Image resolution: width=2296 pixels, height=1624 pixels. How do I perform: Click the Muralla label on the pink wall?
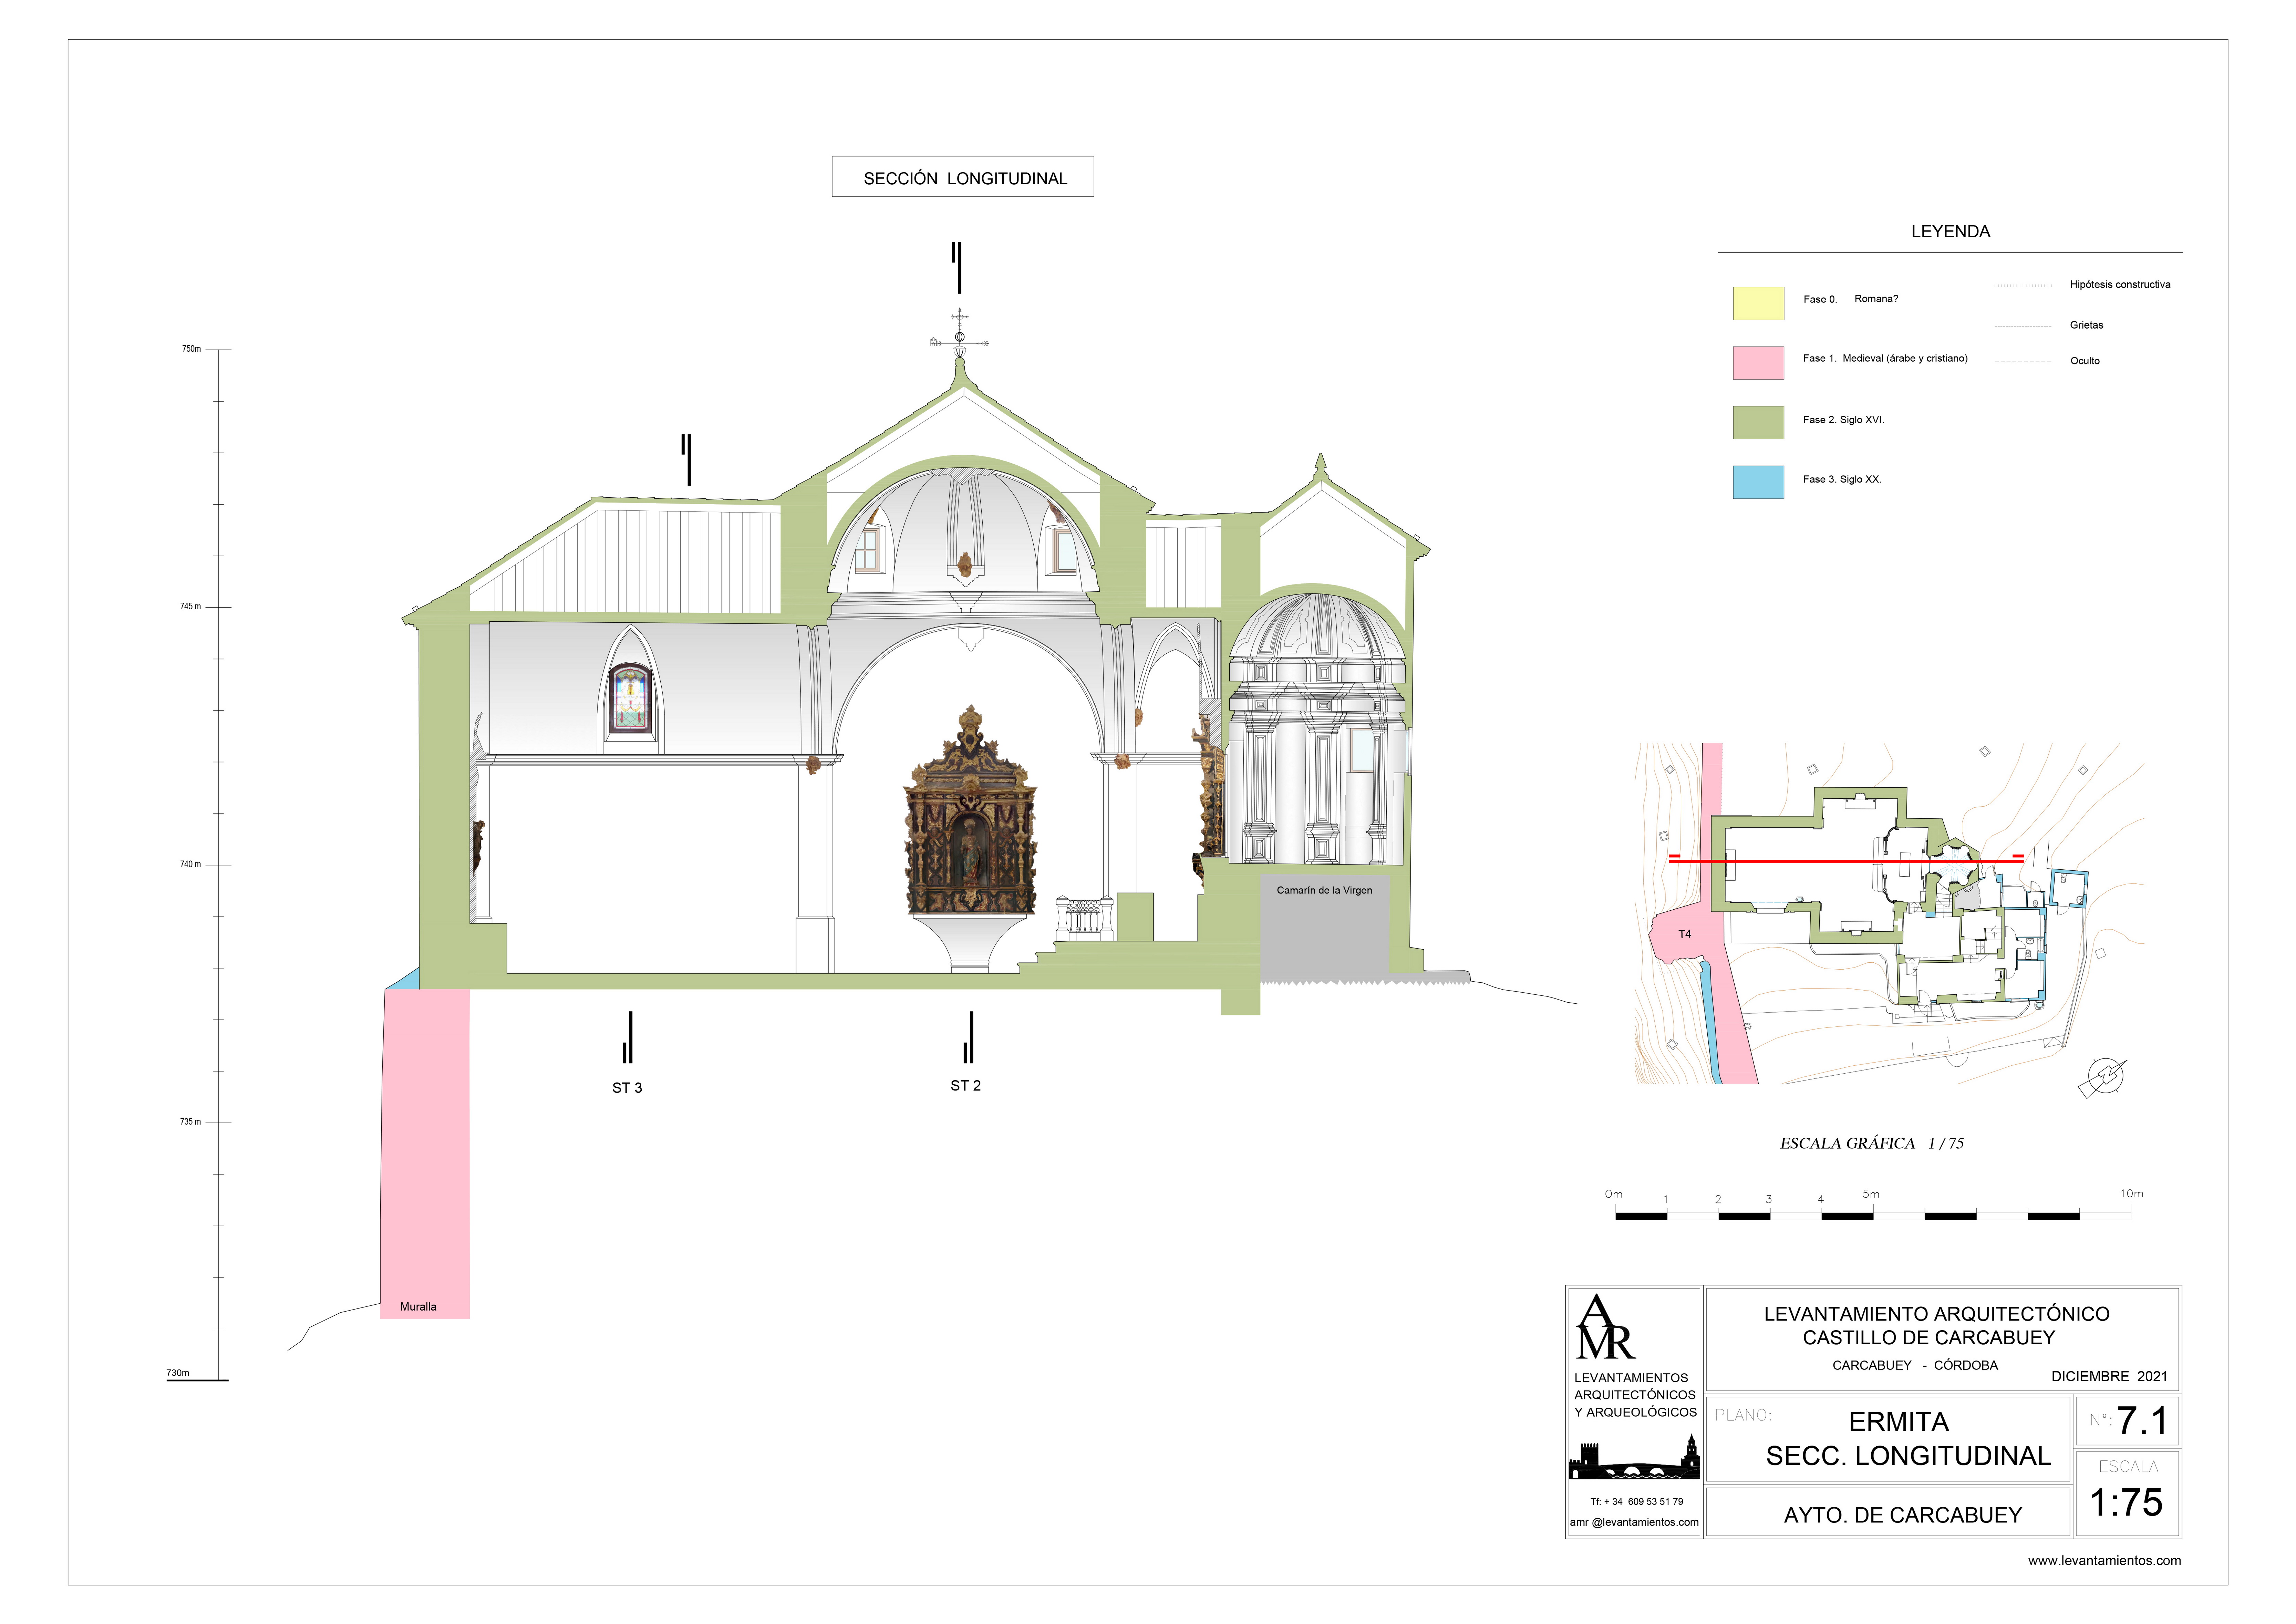[418, 1306]
